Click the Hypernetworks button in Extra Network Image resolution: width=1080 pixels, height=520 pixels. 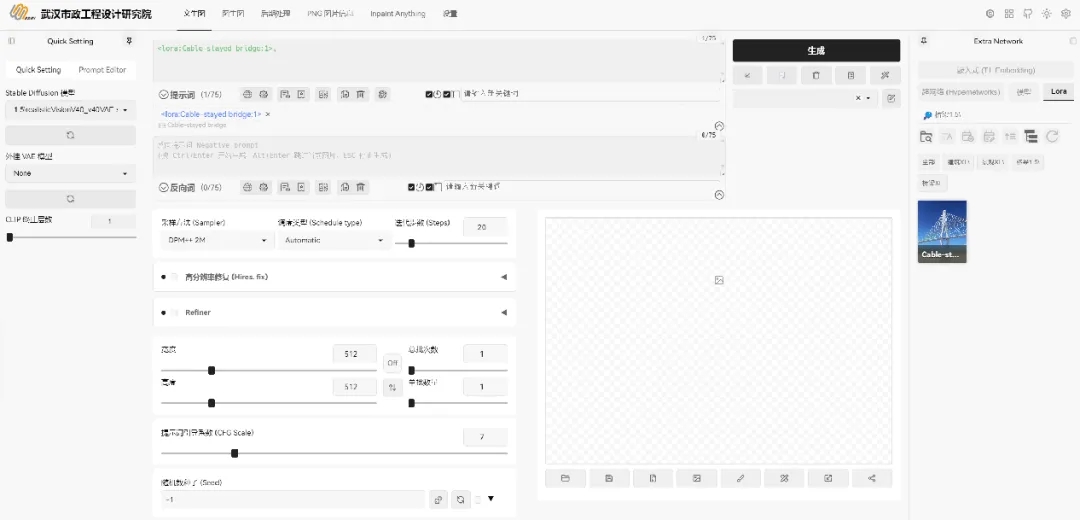click(x=960, y=91)
